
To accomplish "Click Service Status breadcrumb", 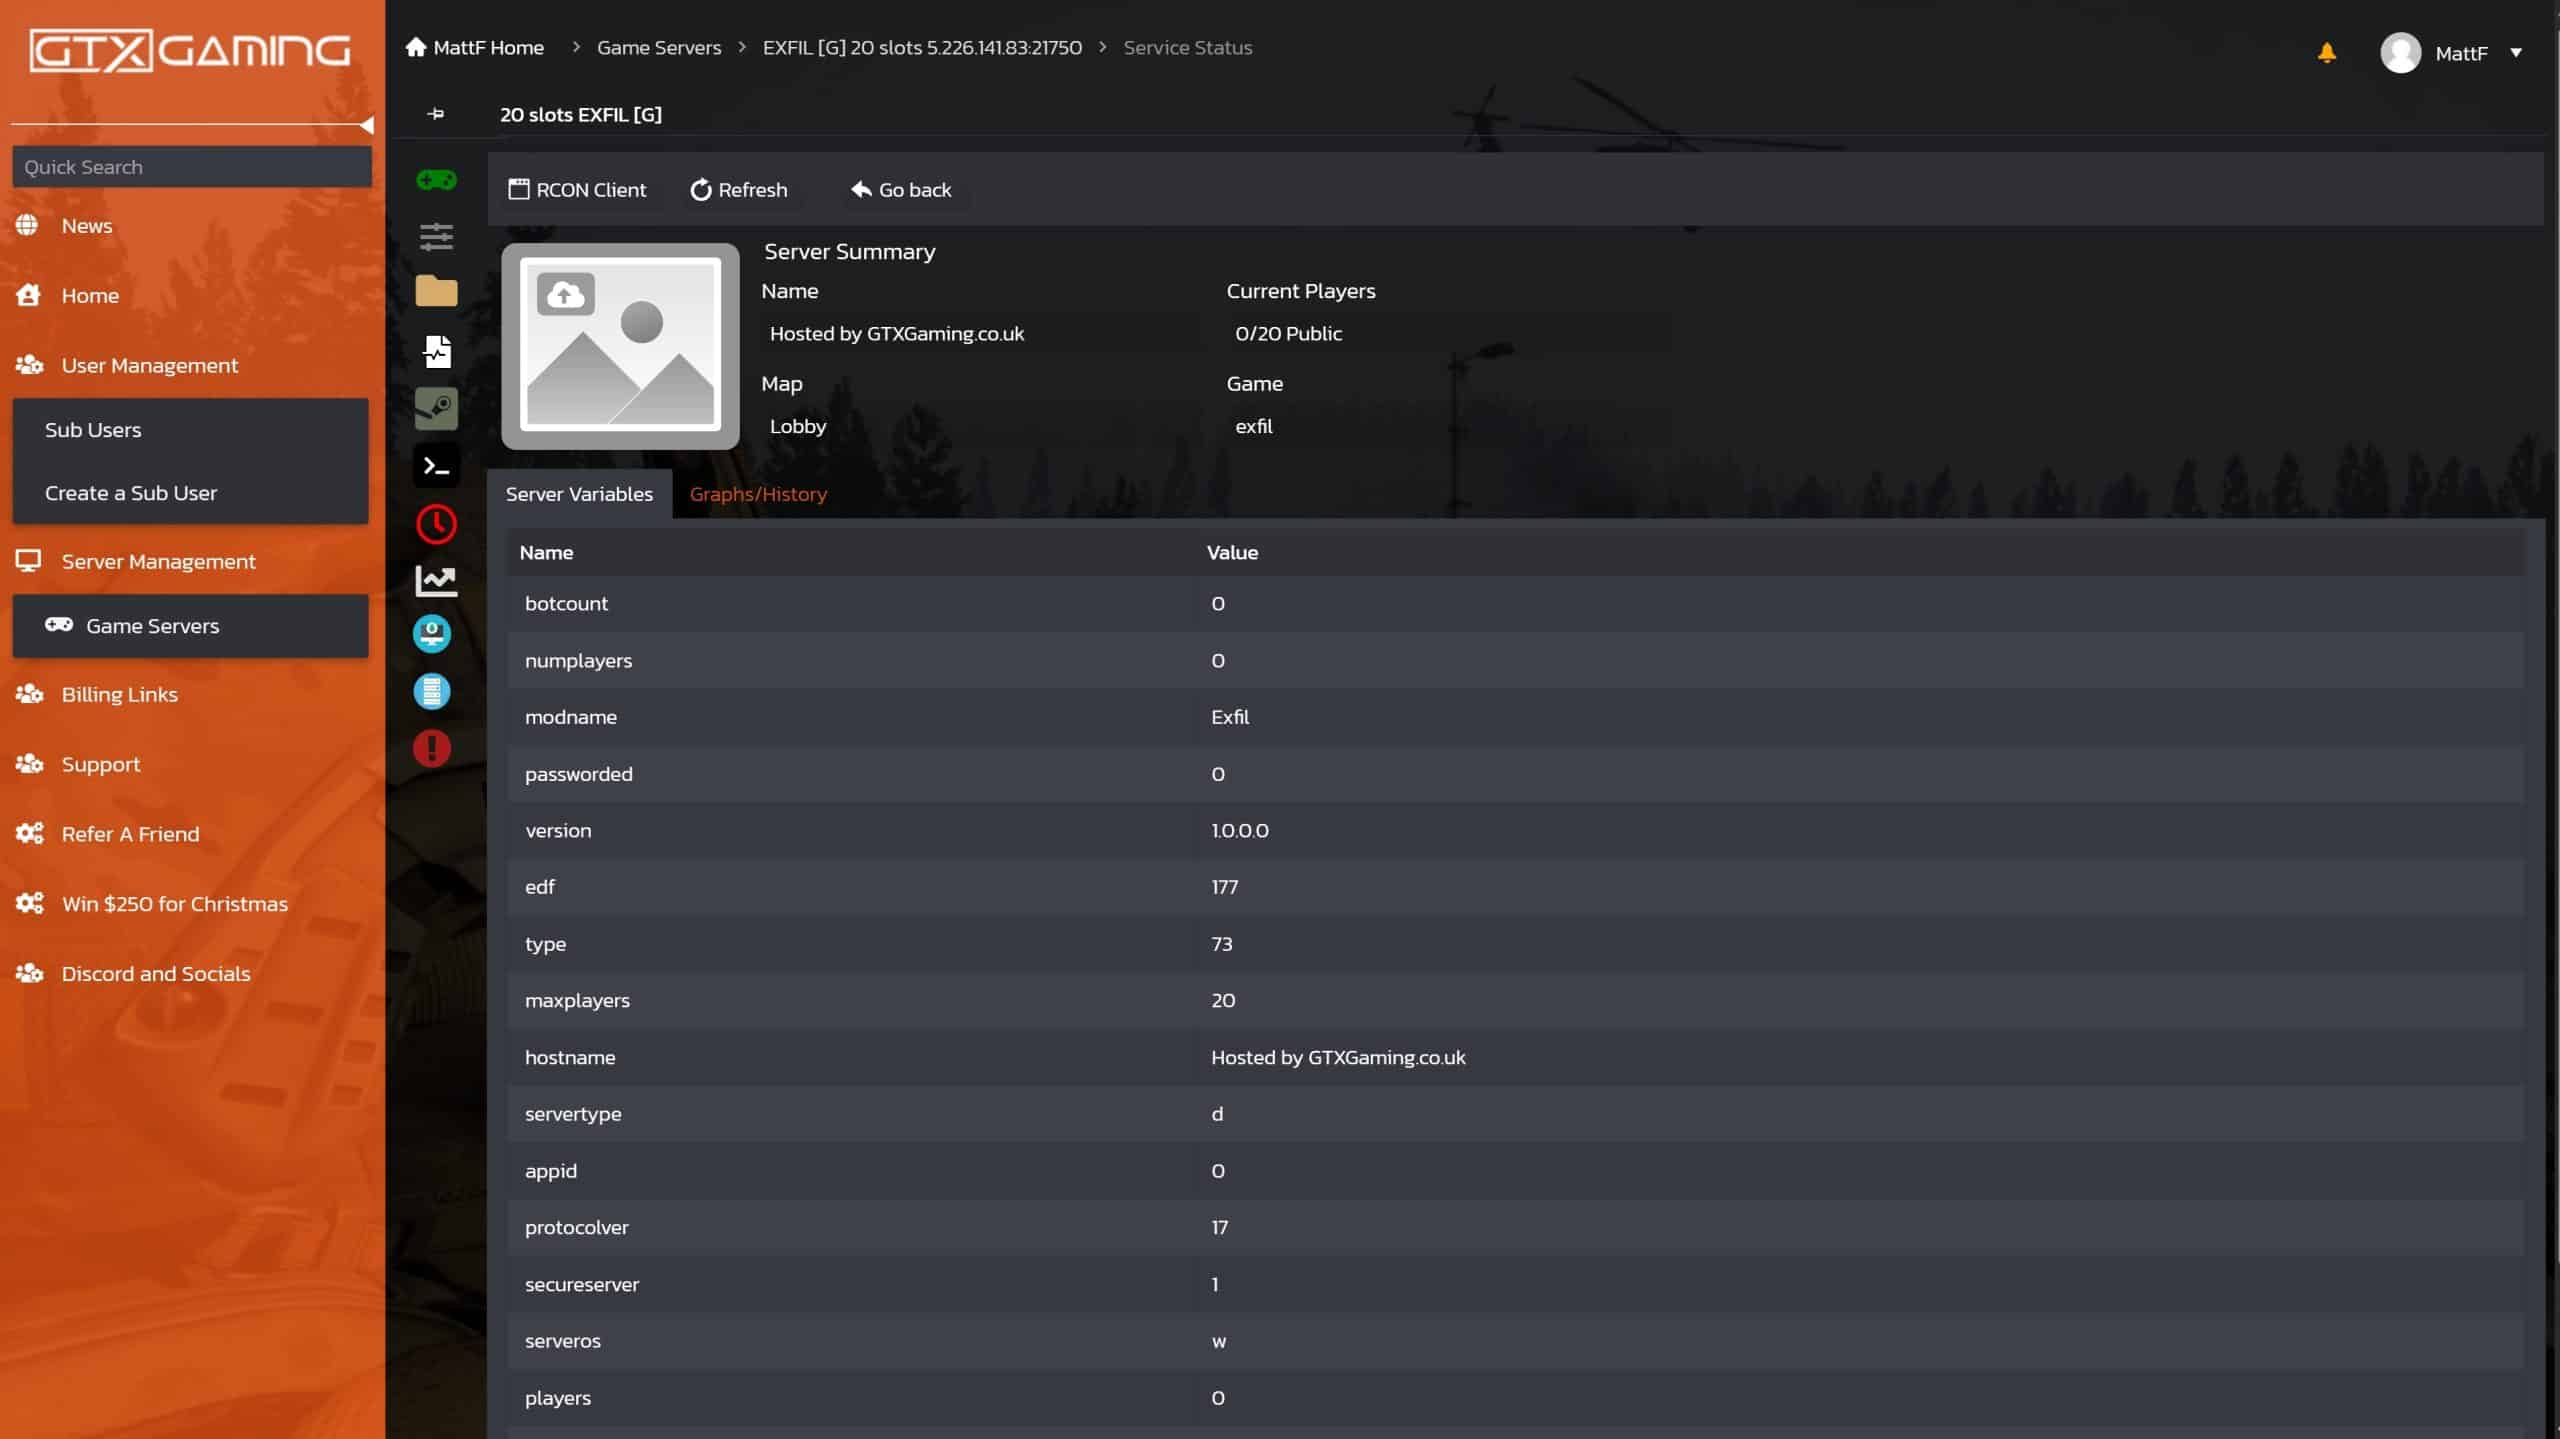I will [1187, 48].
